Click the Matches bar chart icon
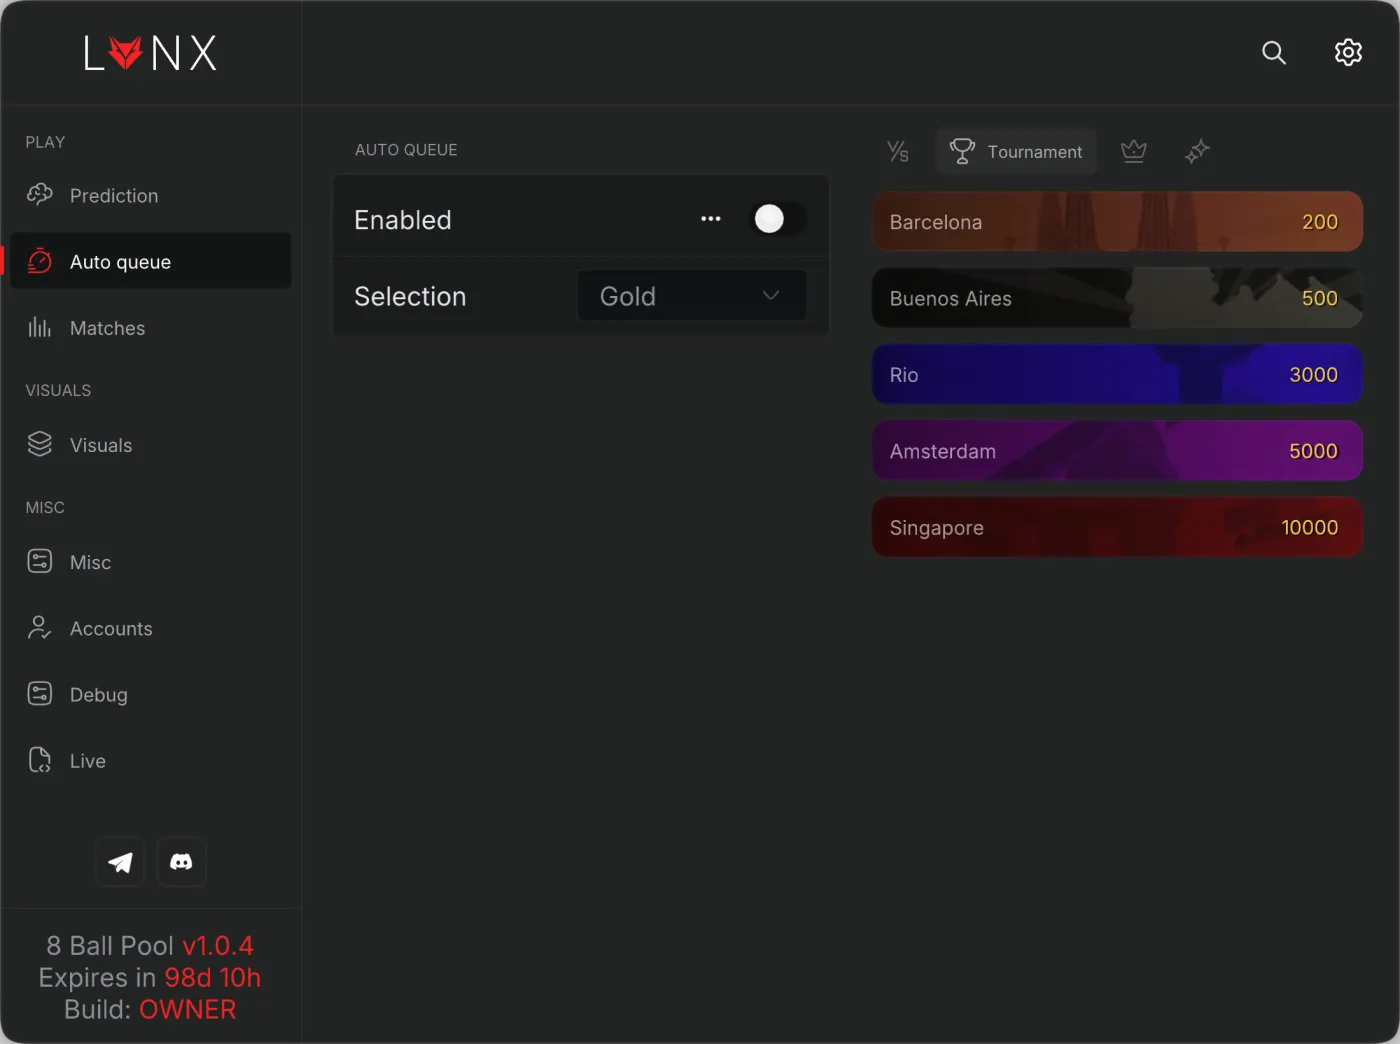Viewport: 1400px width, 1044px height. click(x=40, y=327)
